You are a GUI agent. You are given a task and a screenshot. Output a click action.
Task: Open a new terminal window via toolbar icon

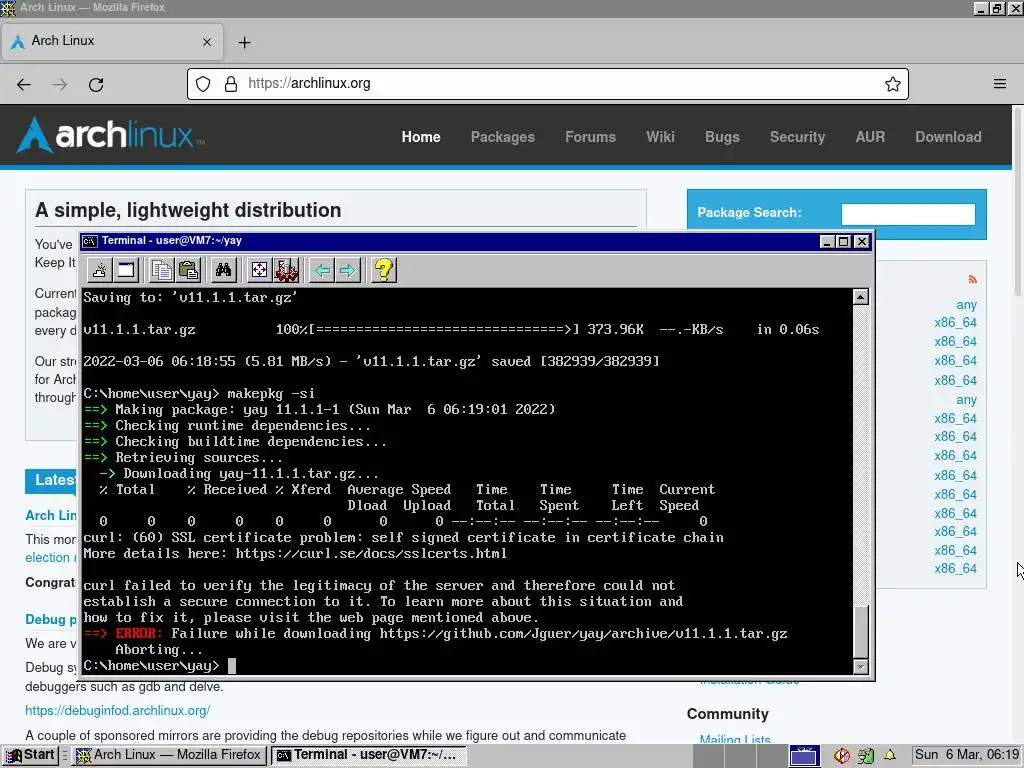point(126,270)
